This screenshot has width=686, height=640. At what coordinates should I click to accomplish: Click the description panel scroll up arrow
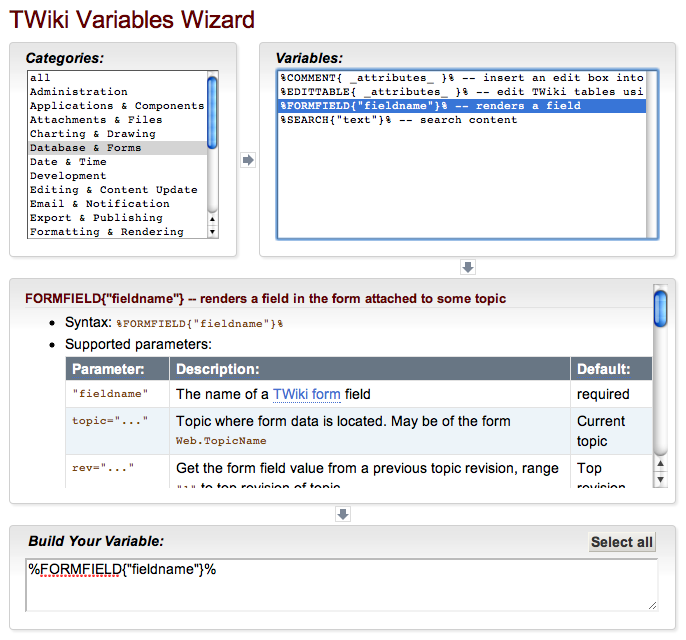click(660, 463)
